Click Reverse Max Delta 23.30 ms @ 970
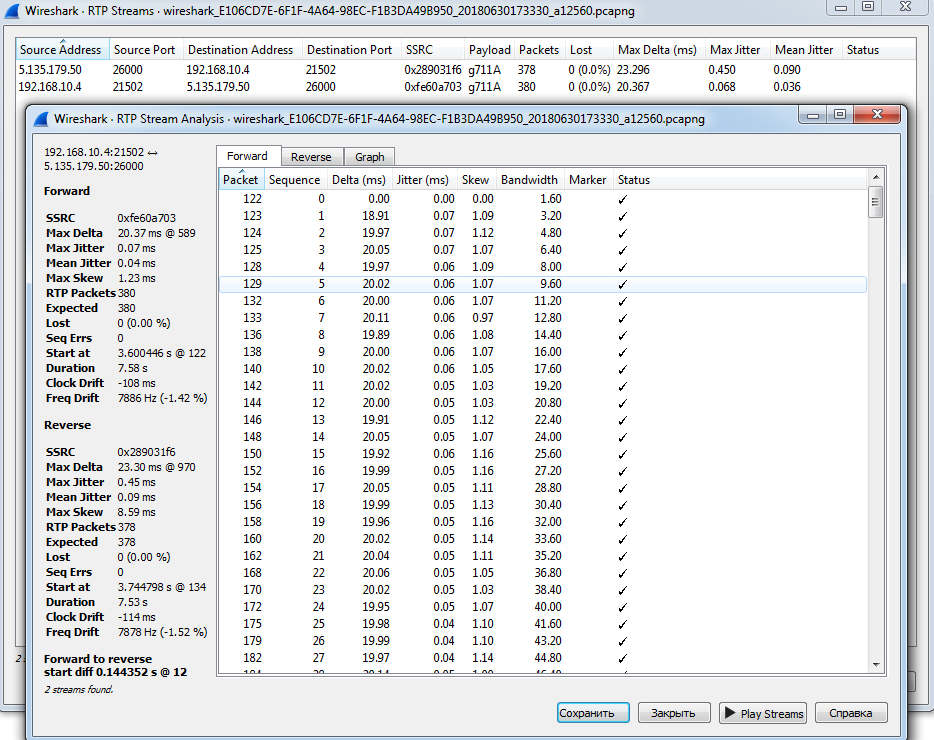Image resolution: width=934 pixels, height=740 pixels. tap(157, 467)
